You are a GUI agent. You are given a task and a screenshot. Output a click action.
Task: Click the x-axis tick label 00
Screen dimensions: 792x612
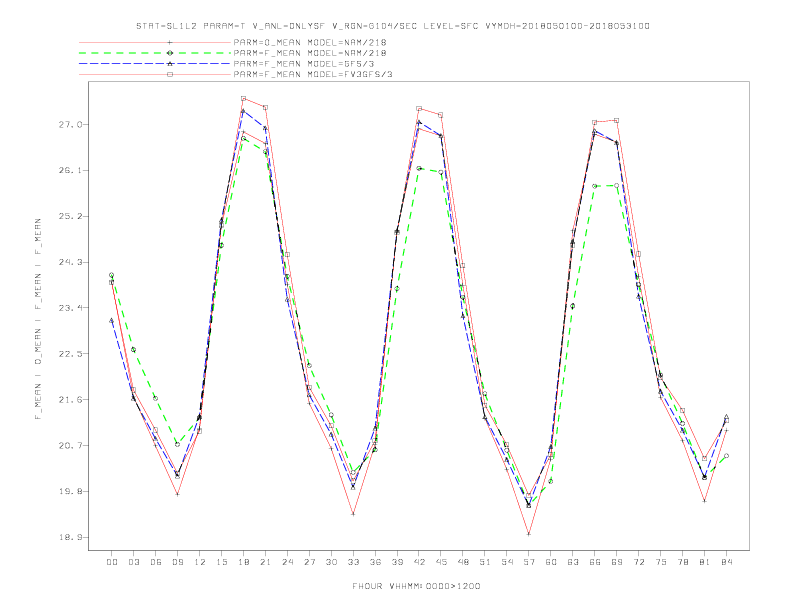pyautogui.click(x=112, y=562)
